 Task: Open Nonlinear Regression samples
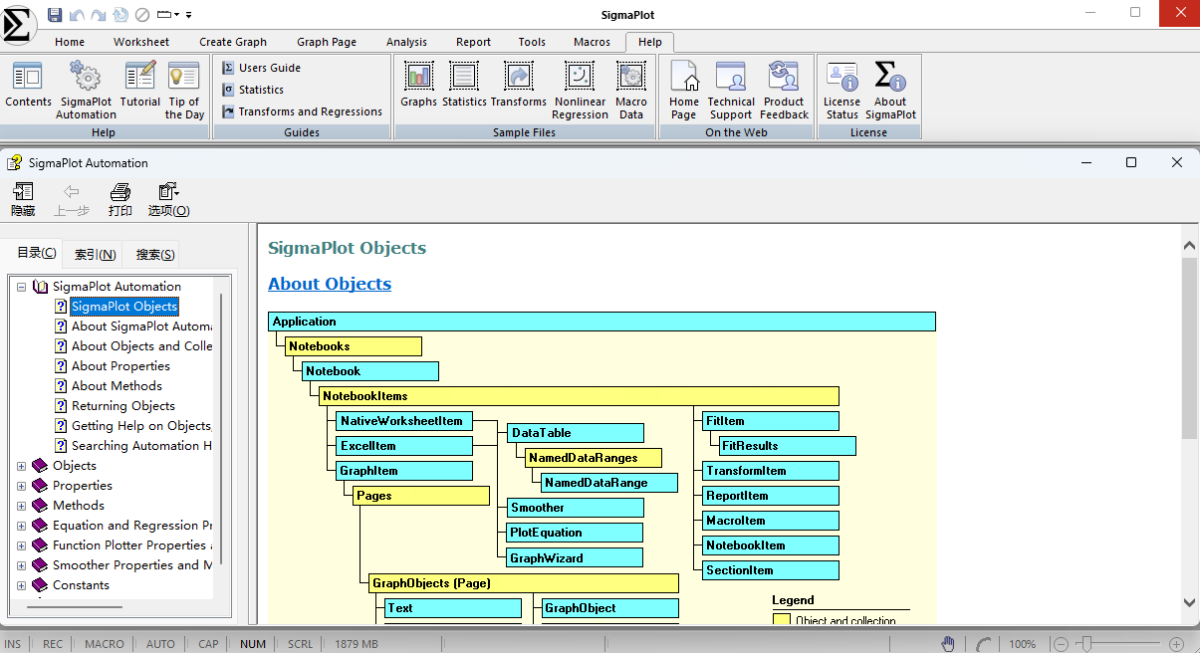pos(580,90)
